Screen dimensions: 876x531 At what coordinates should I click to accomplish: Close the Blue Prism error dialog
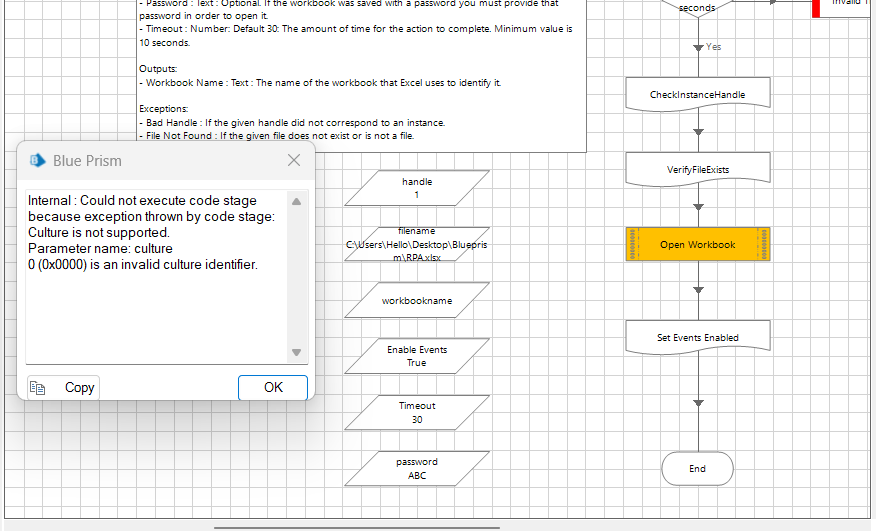tap(294, 160)
